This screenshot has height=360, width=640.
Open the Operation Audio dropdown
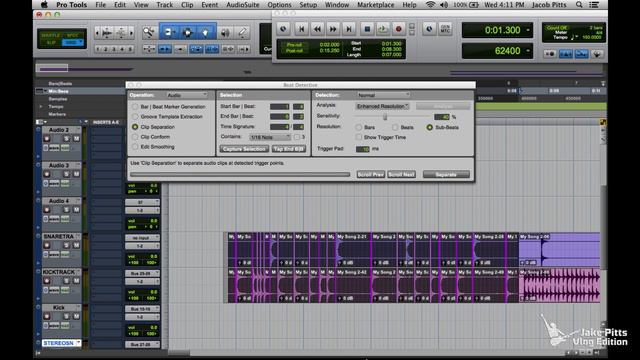[x=187, y=95]
